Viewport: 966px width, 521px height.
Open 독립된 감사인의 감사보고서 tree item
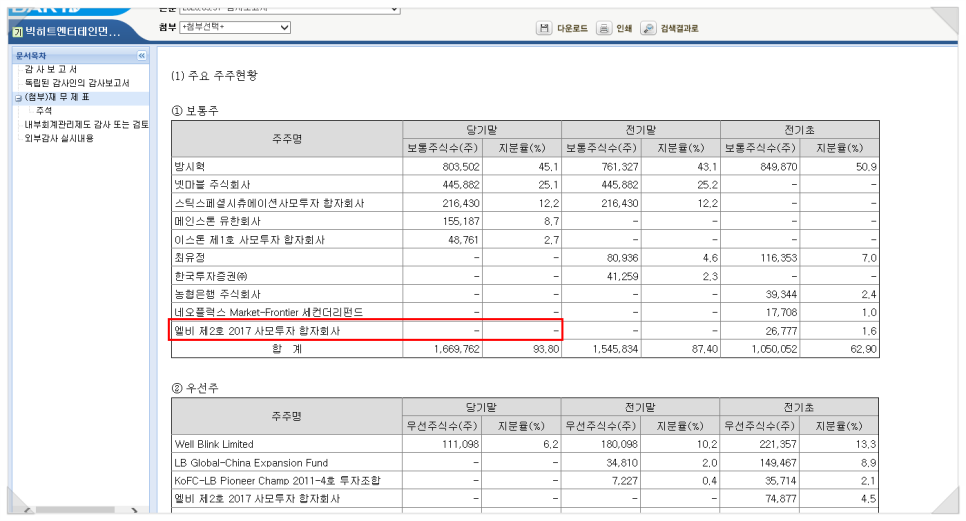coord(77,83)
